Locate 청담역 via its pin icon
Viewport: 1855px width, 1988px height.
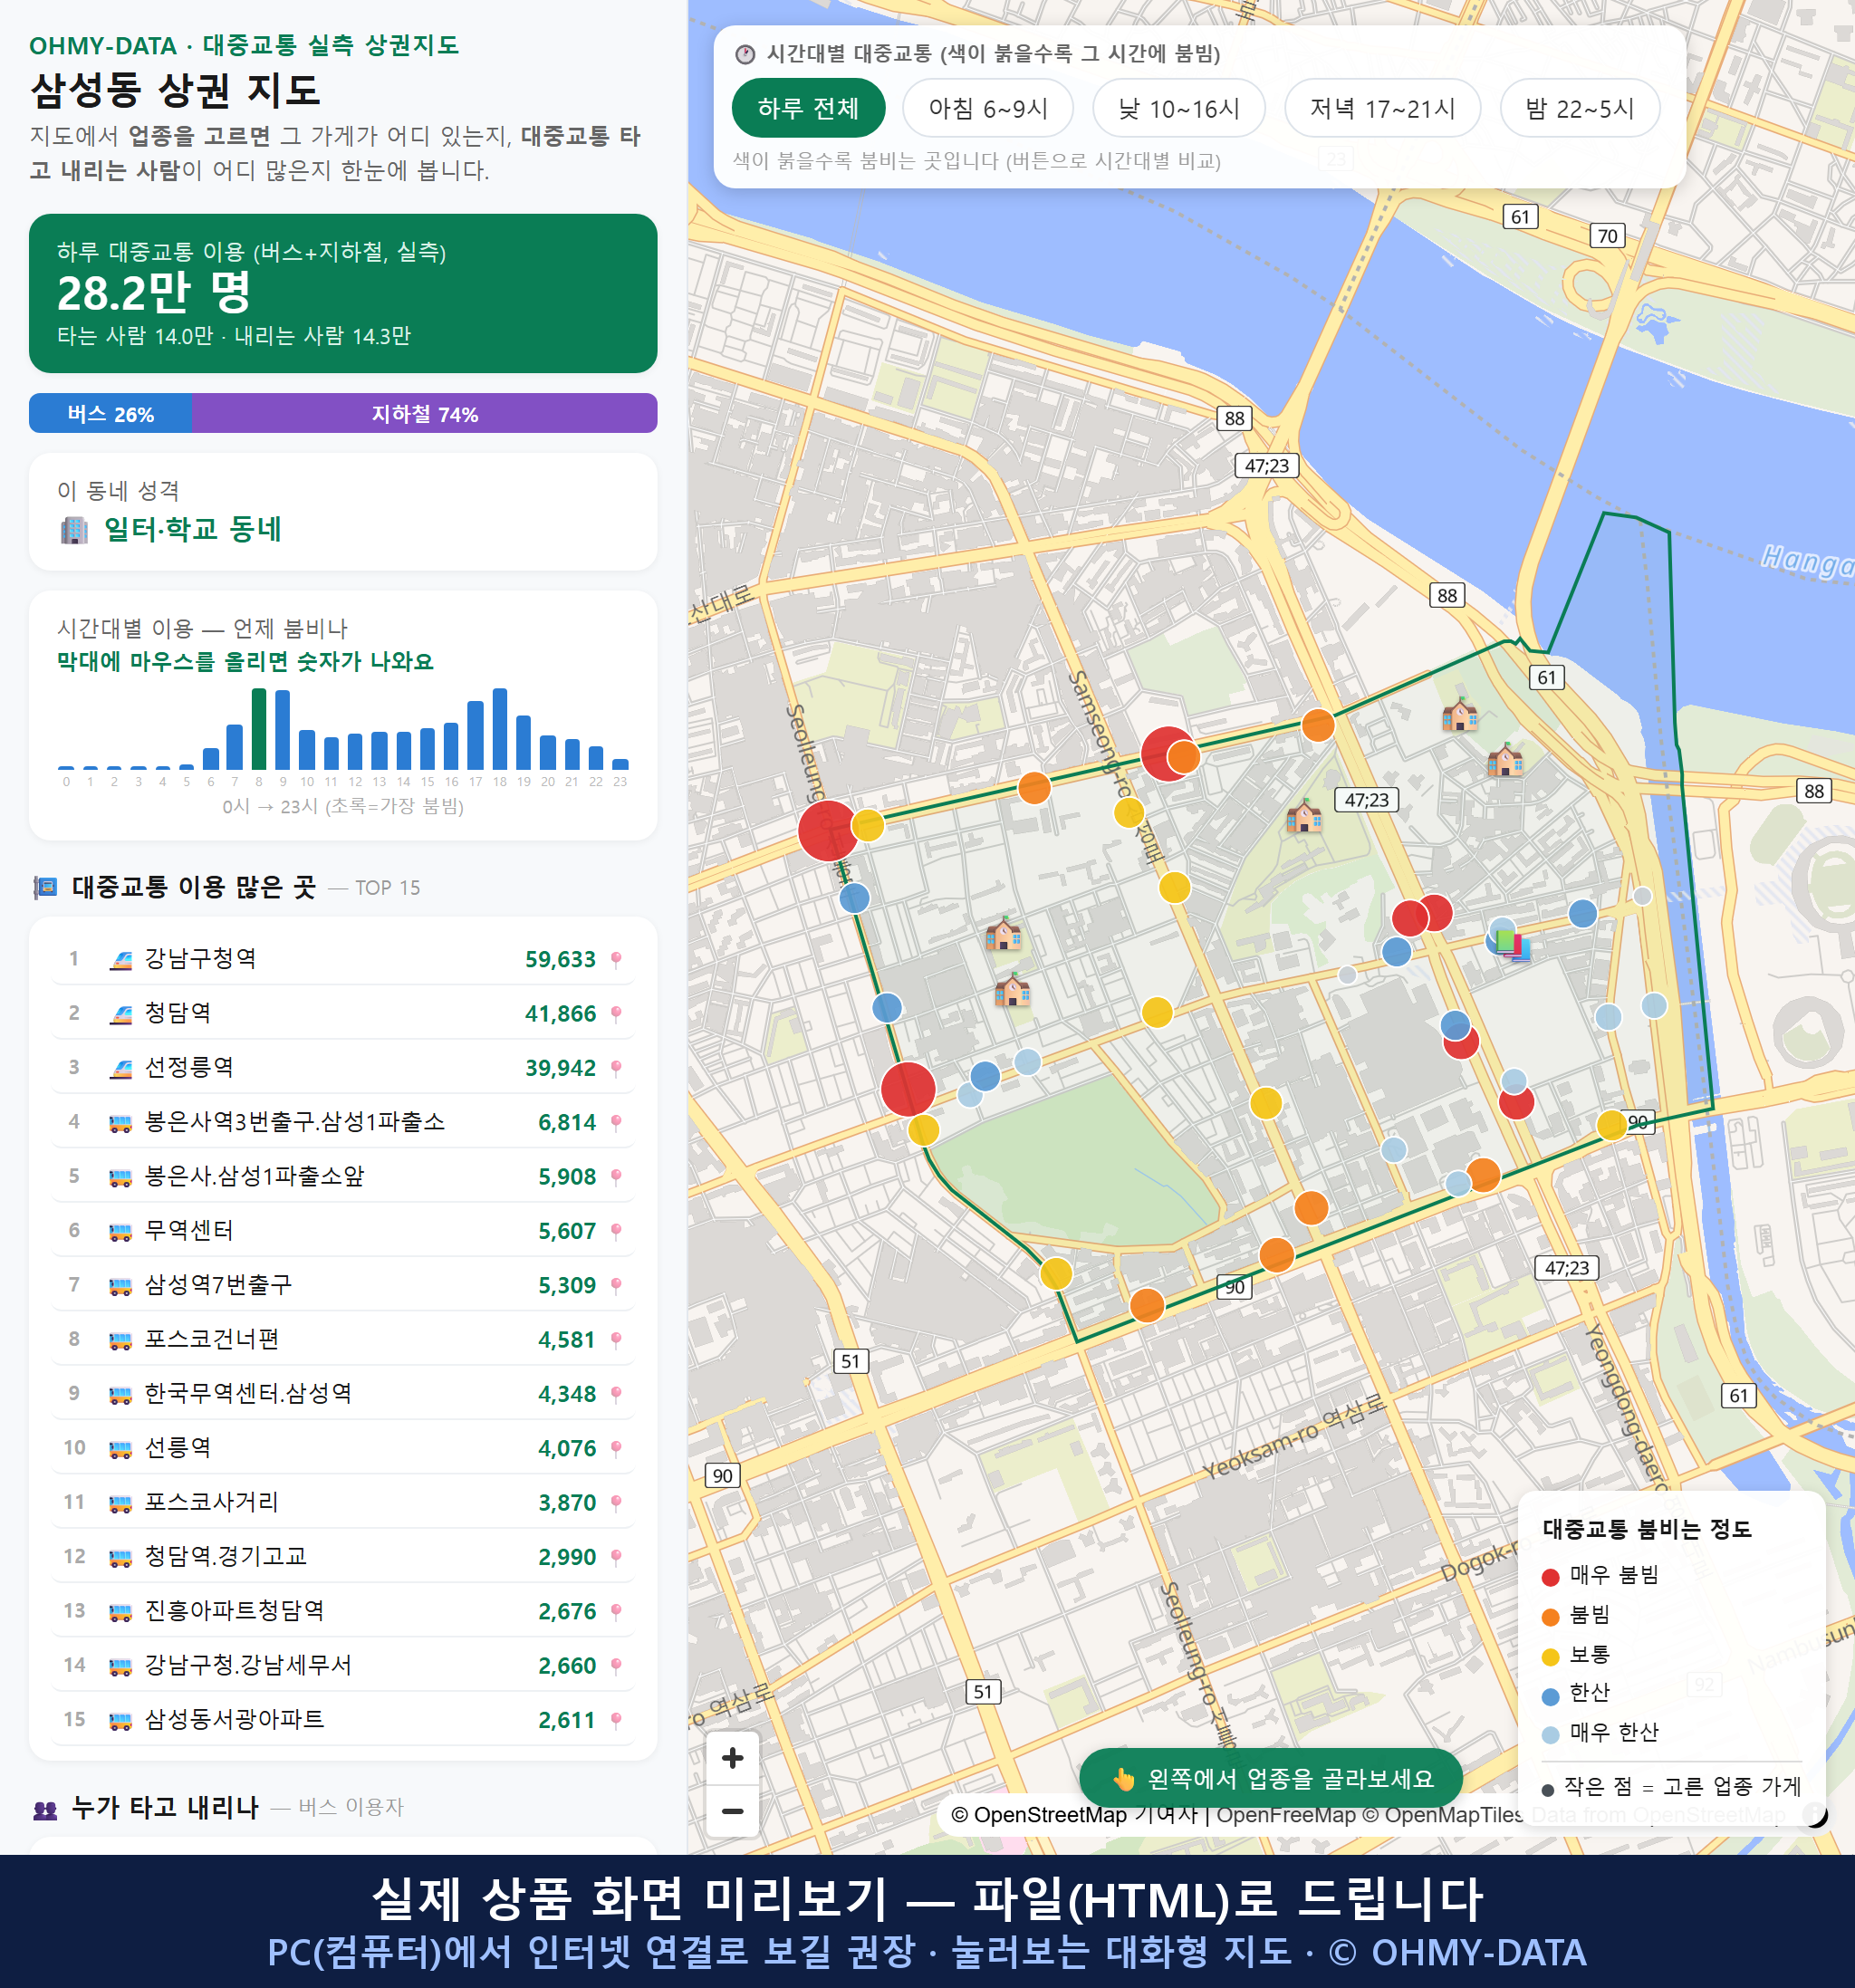[x=616, y=1013]
